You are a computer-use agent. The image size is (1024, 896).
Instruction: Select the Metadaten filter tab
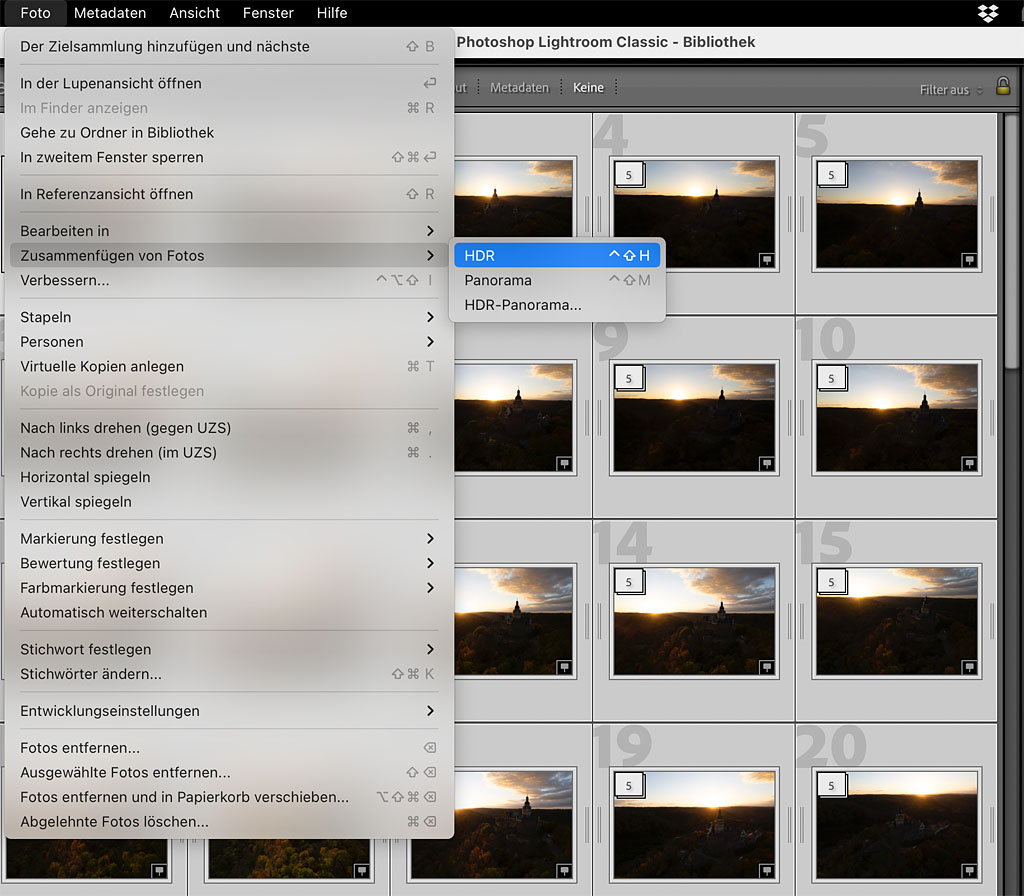(519, 88)
